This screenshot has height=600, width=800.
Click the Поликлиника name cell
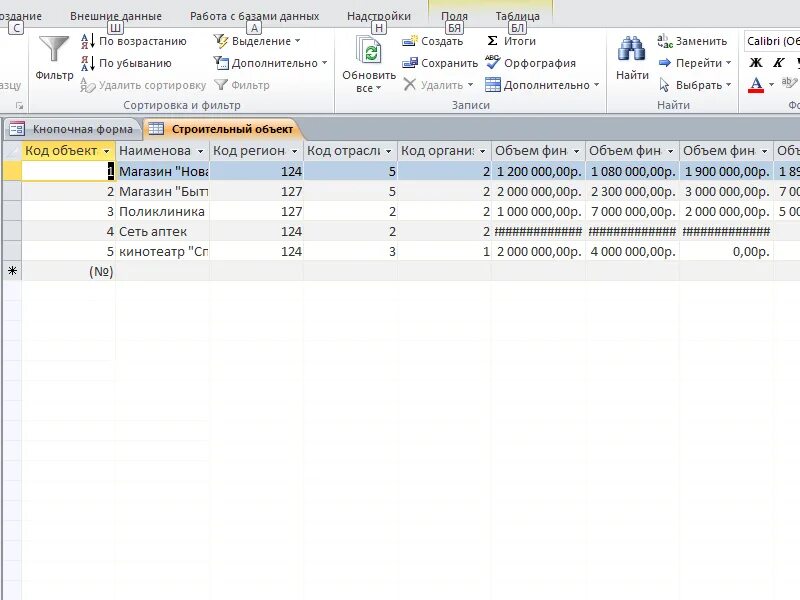(163, 211)
